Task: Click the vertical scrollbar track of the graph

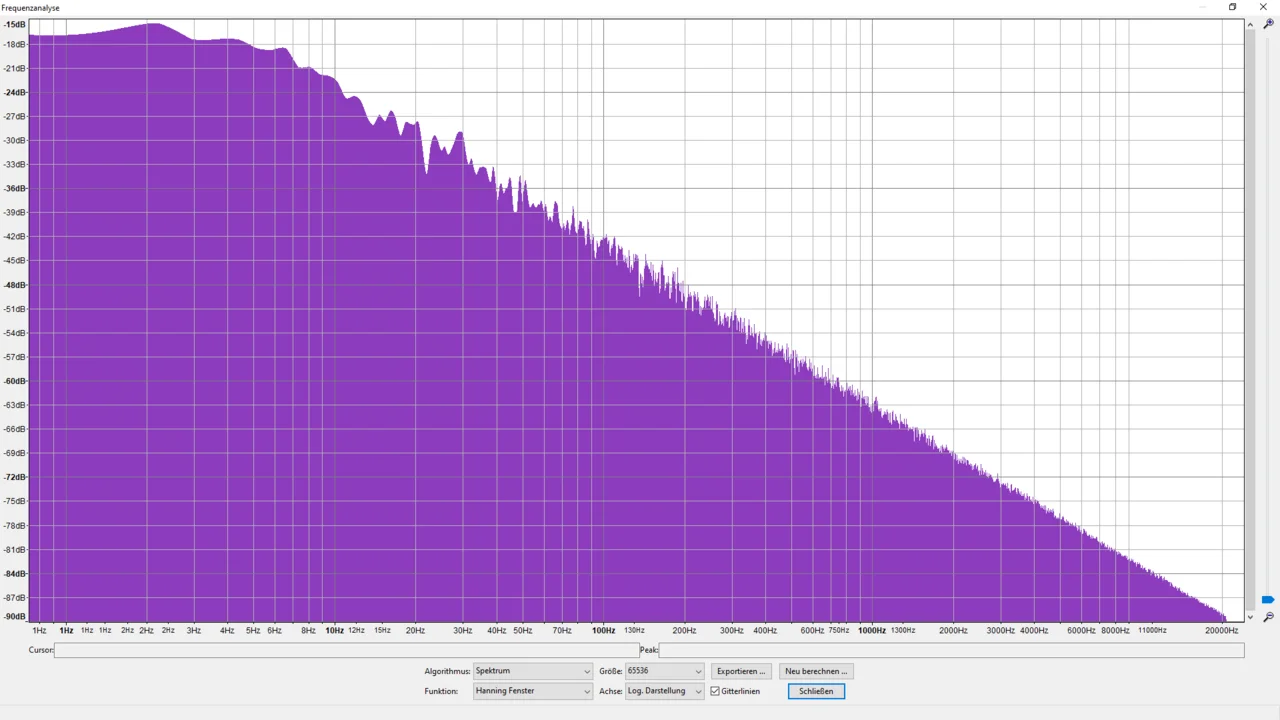Action: pyautogui.click(x=1251, y=300)
